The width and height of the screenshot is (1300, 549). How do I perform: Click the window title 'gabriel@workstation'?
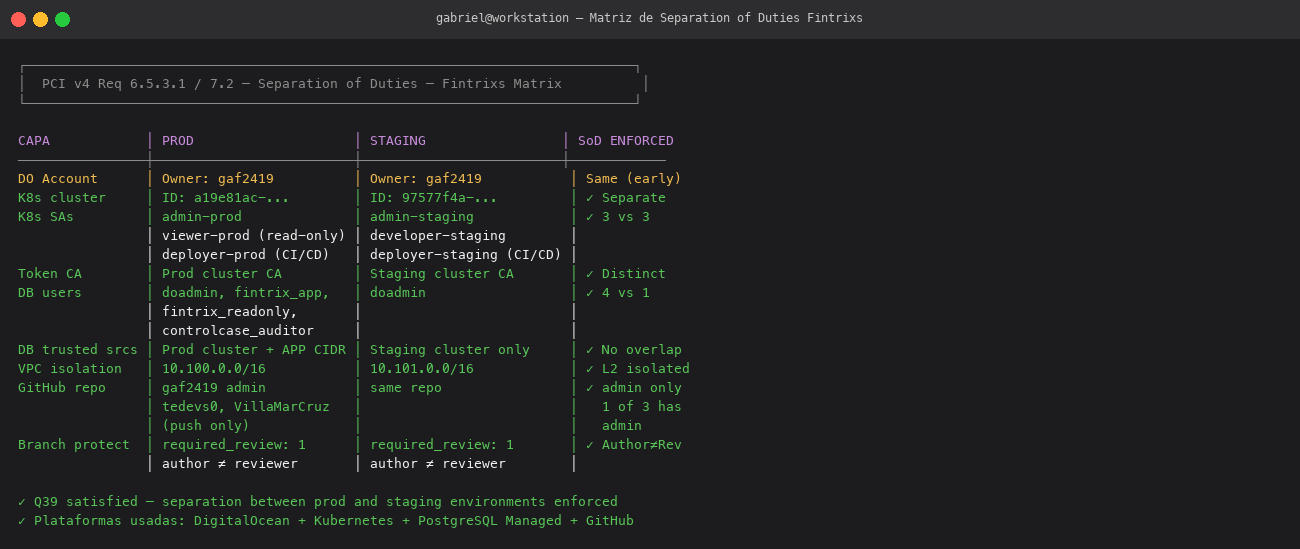pos(504,18)
